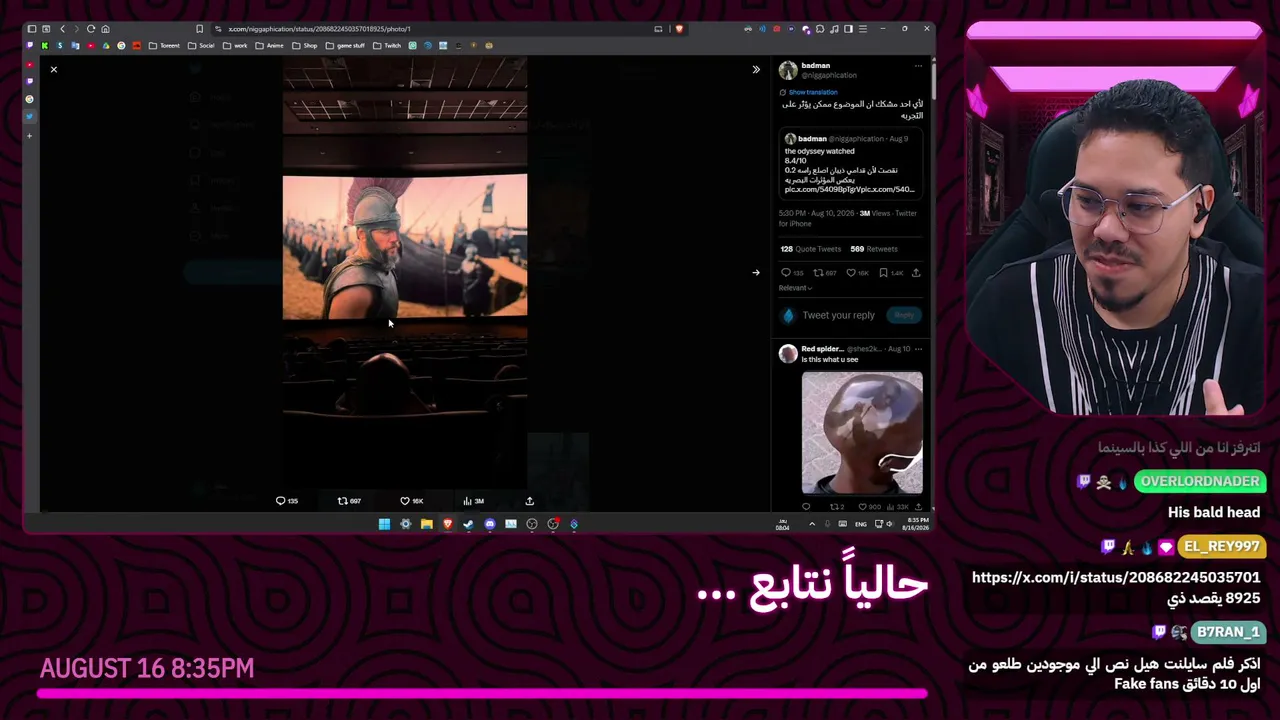Share icon under the enlarged photo
Viewport: 1280px width, 720px height.
click(x=530, y=501)
